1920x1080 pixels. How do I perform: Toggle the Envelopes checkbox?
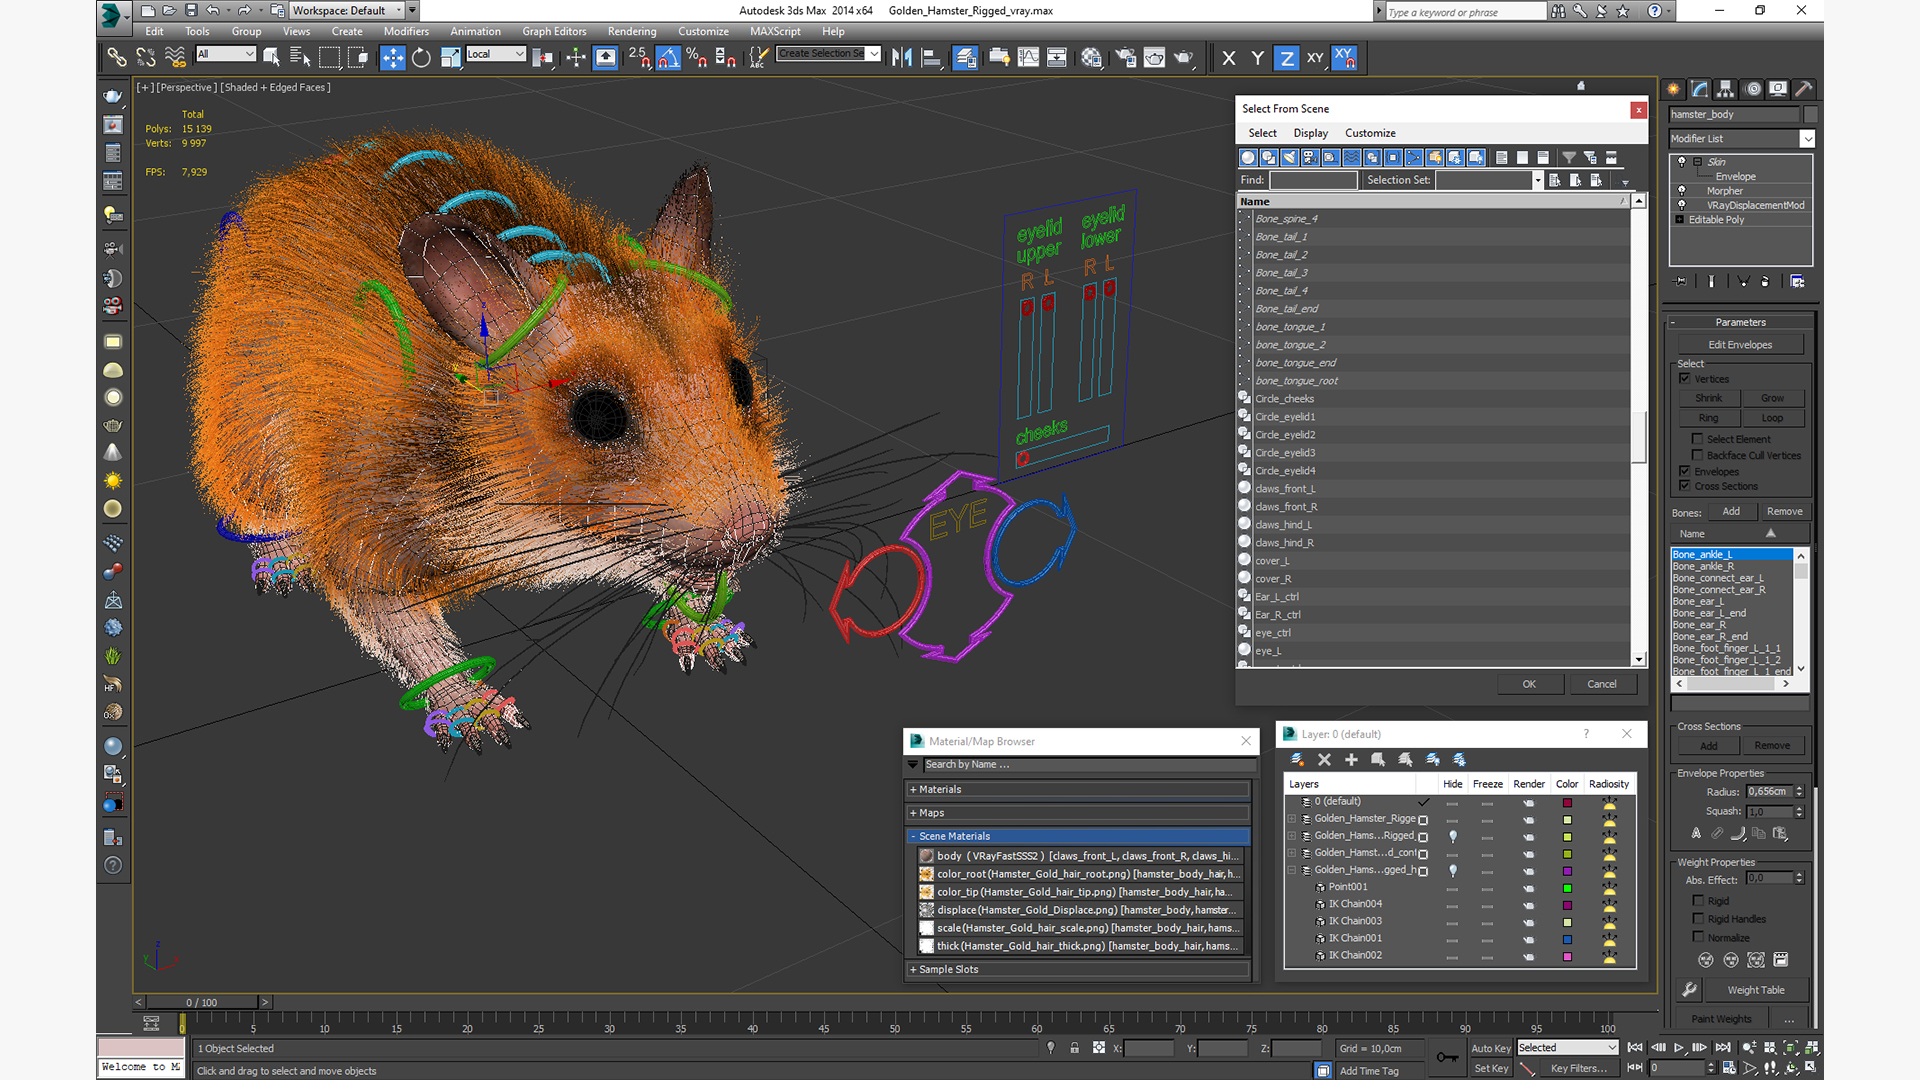pyautogui.click(x=1685, y=471)
